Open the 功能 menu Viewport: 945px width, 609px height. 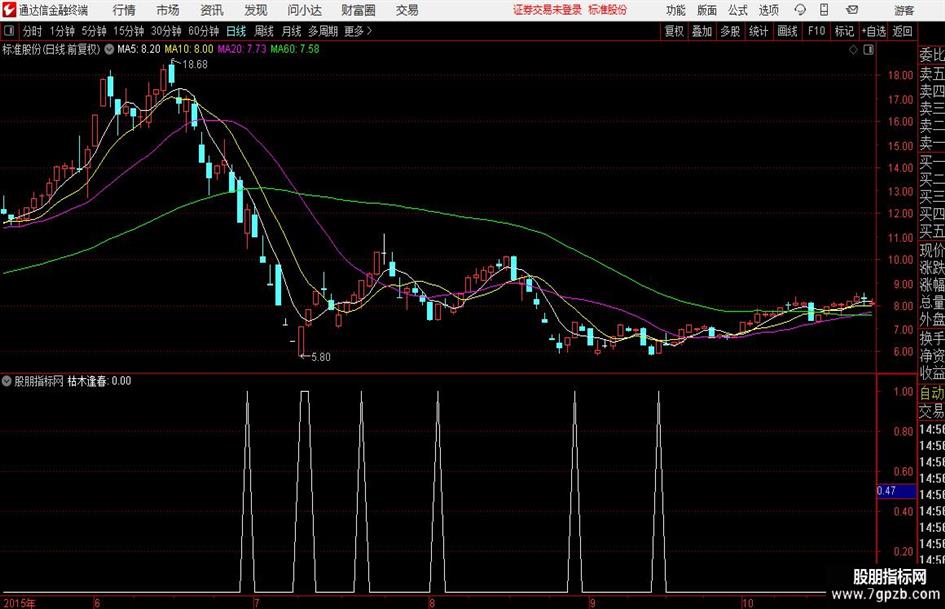[676, 10]
